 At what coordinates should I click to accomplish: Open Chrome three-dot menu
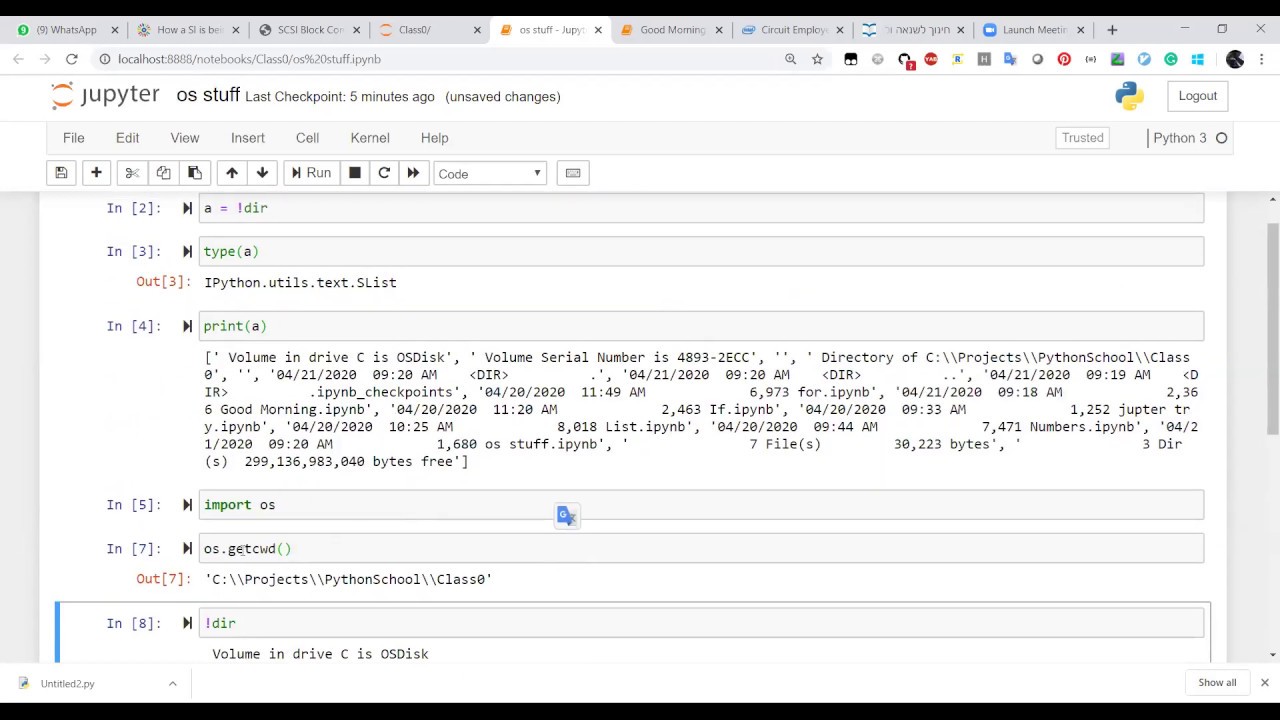pos(1262,59)
